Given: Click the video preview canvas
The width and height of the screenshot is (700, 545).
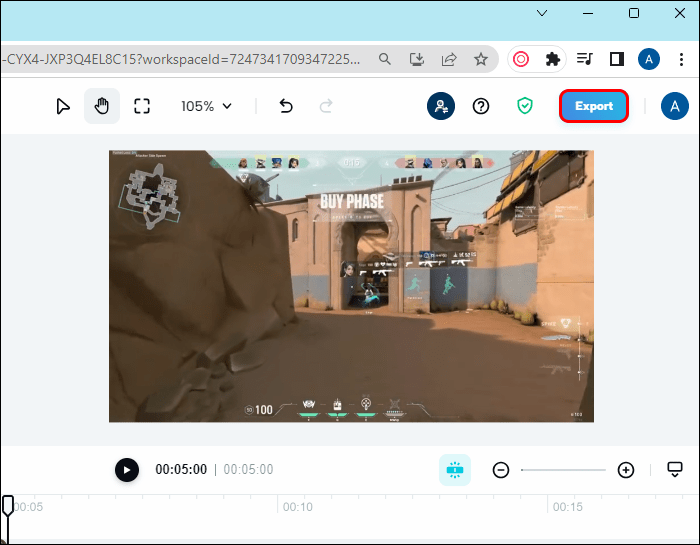Looking at the screenshot, I should pos(351,286).
